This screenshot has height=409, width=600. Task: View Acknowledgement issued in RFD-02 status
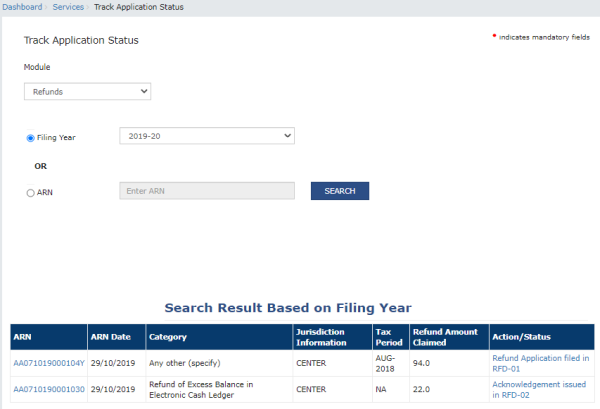[540, 390]
